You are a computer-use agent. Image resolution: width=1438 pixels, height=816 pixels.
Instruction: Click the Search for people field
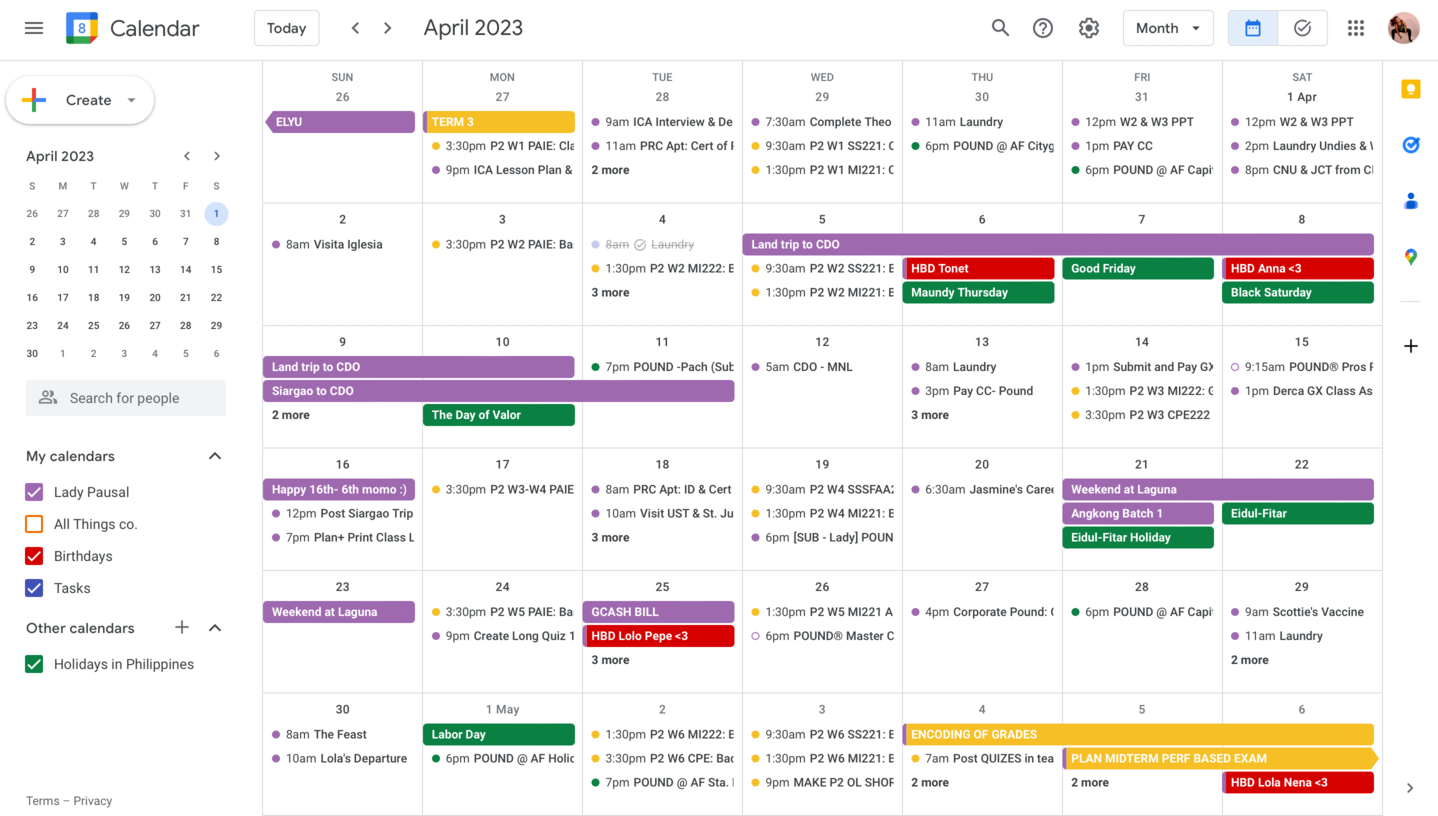(126, 398)
